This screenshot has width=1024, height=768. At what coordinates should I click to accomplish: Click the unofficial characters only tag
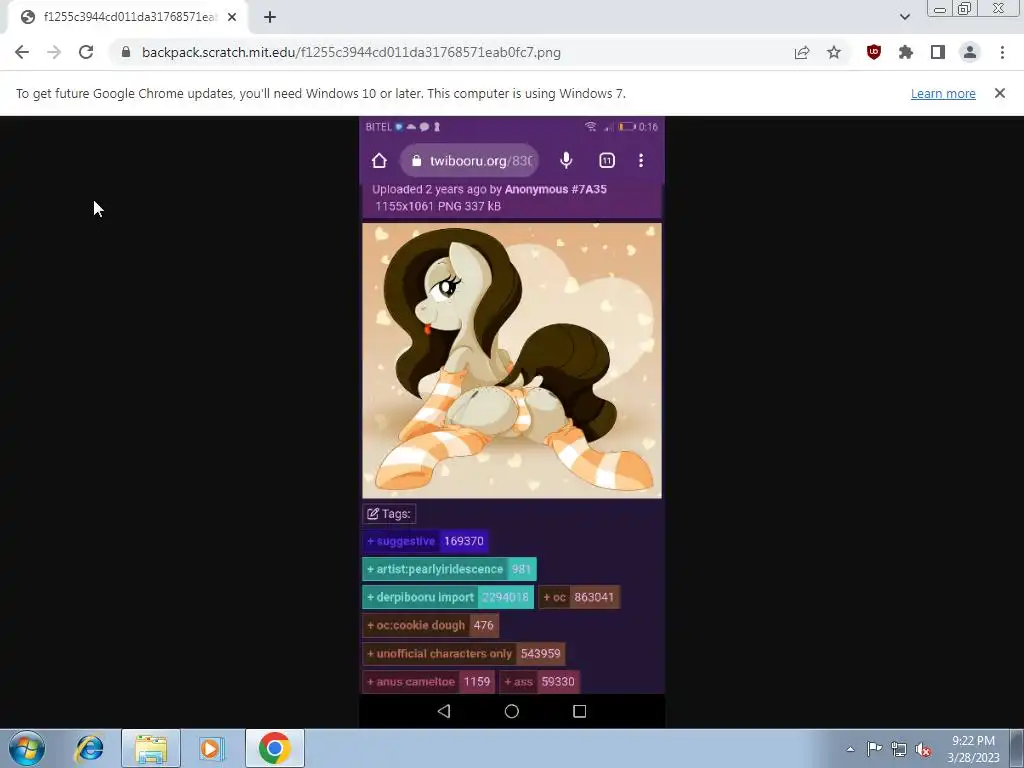464,653
